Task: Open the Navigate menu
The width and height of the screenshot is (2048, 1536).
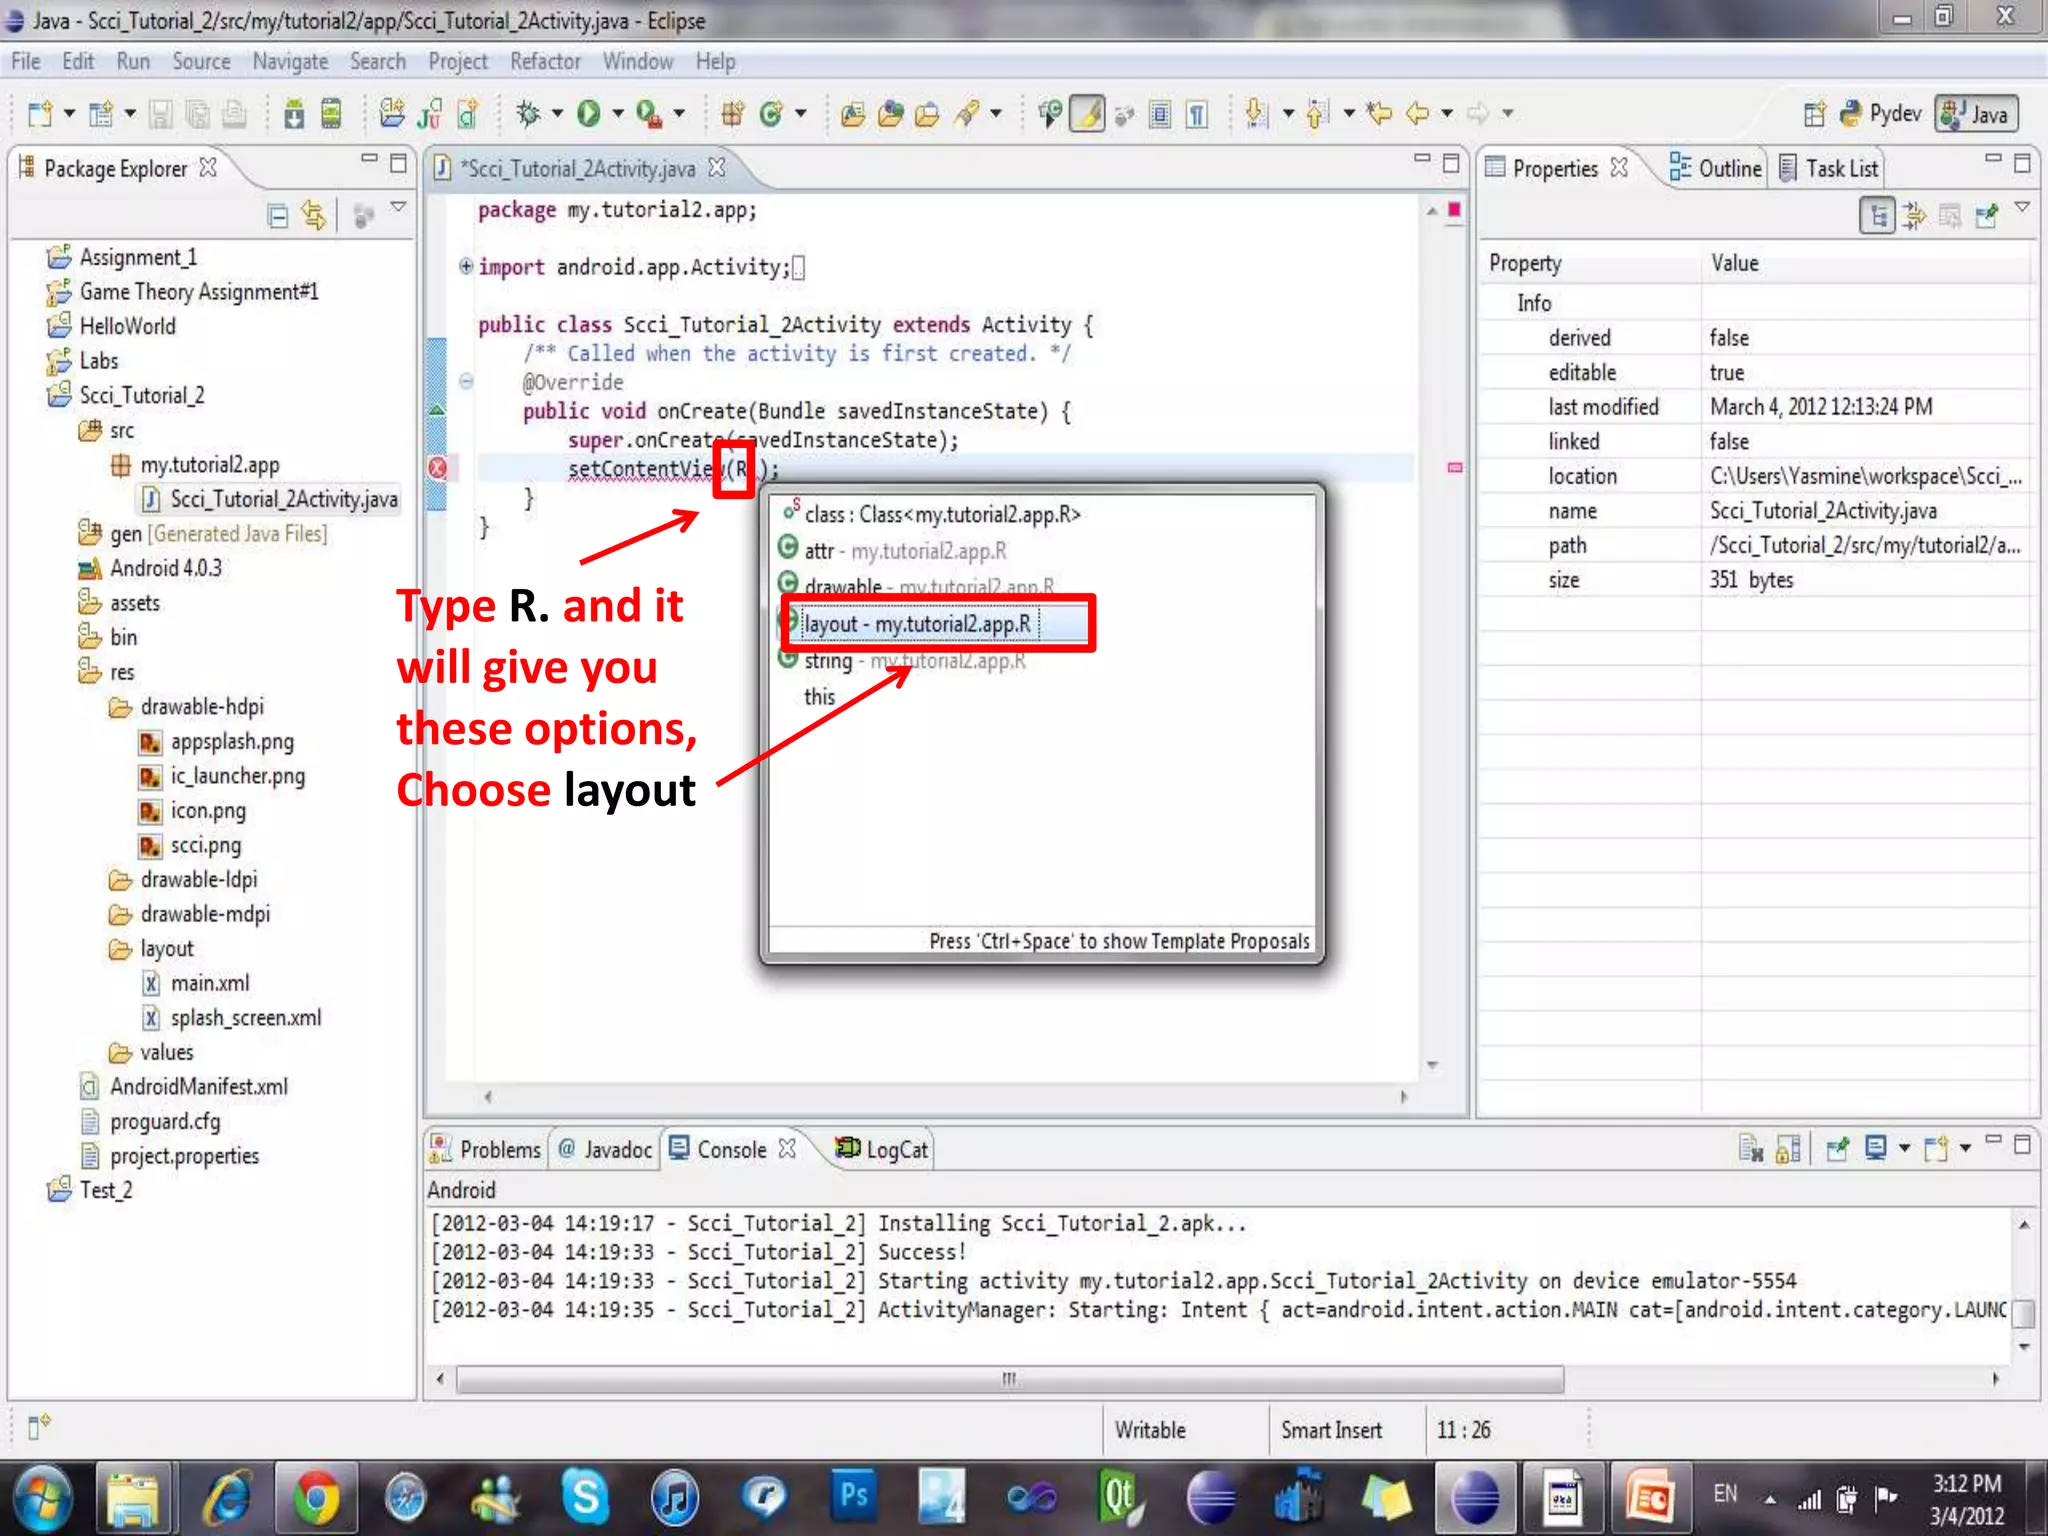Action: click(x=290, y=61)
